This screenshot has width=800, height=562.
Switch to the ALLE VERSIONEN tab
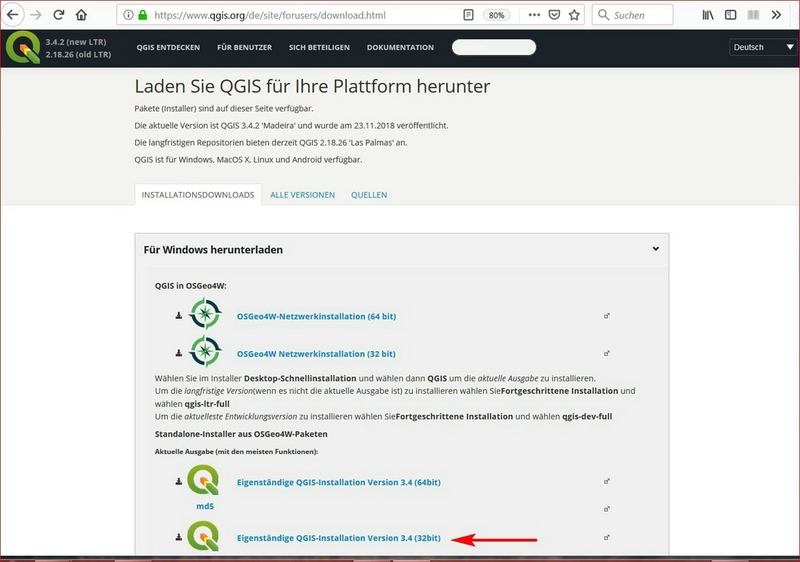click(x=303, y=195)
